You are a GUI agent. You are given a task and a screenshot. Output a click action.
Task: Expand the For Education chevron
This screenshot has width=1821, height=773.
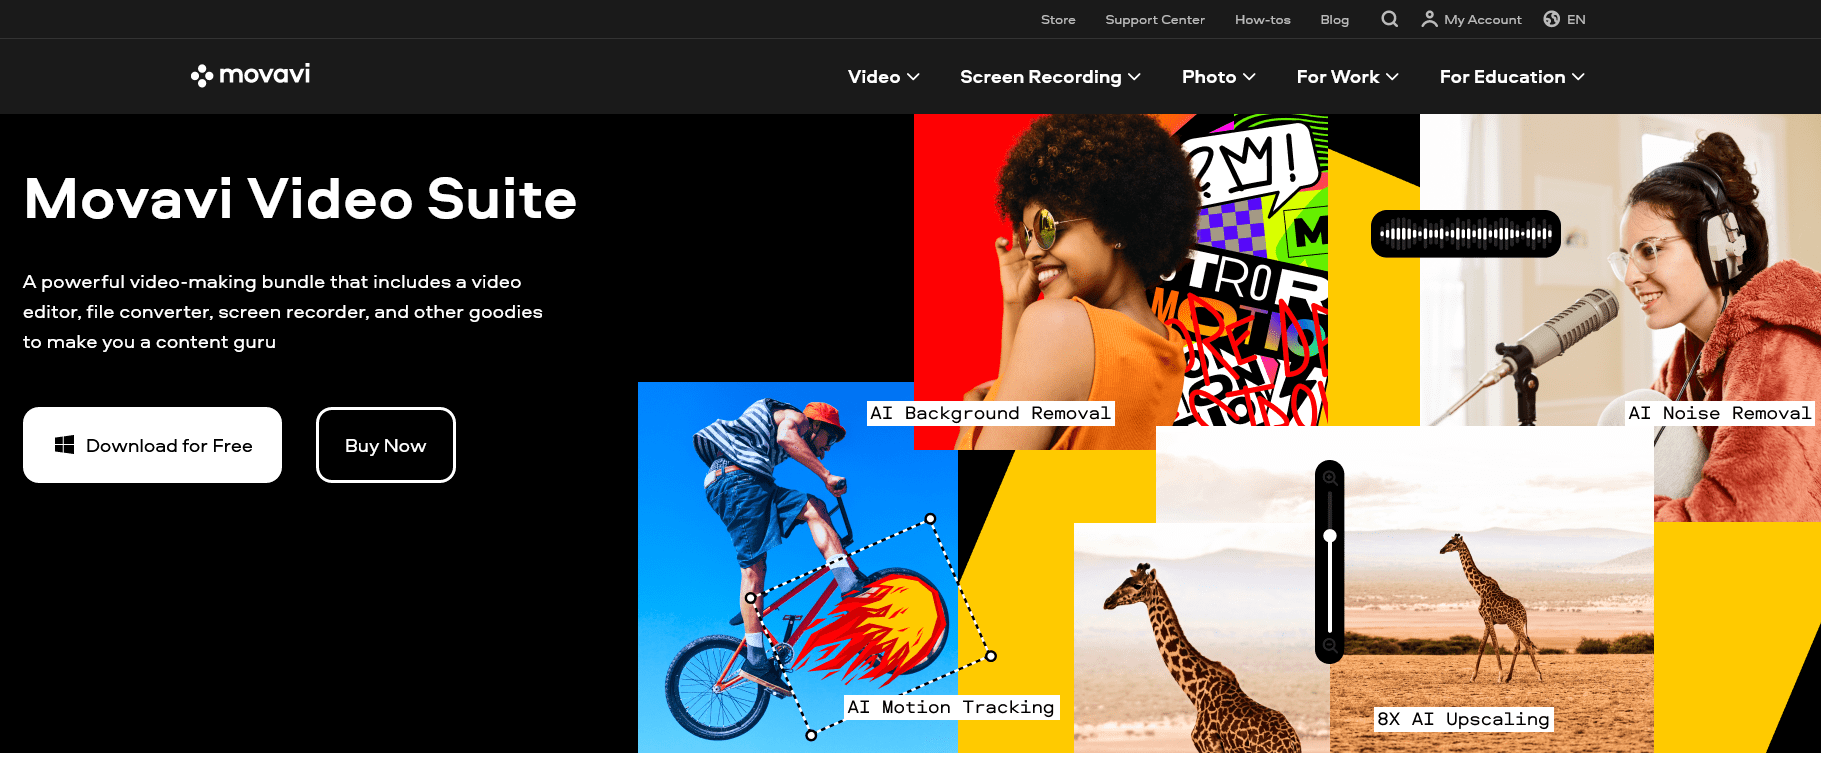[x=1578, y=77]
